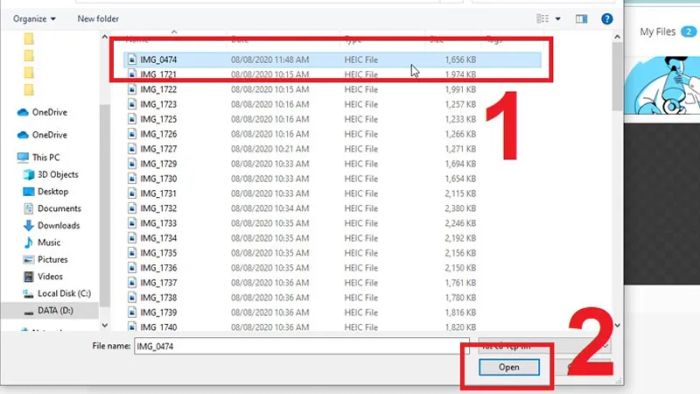
Task: Select file IMG_1722
Action: 332,89
